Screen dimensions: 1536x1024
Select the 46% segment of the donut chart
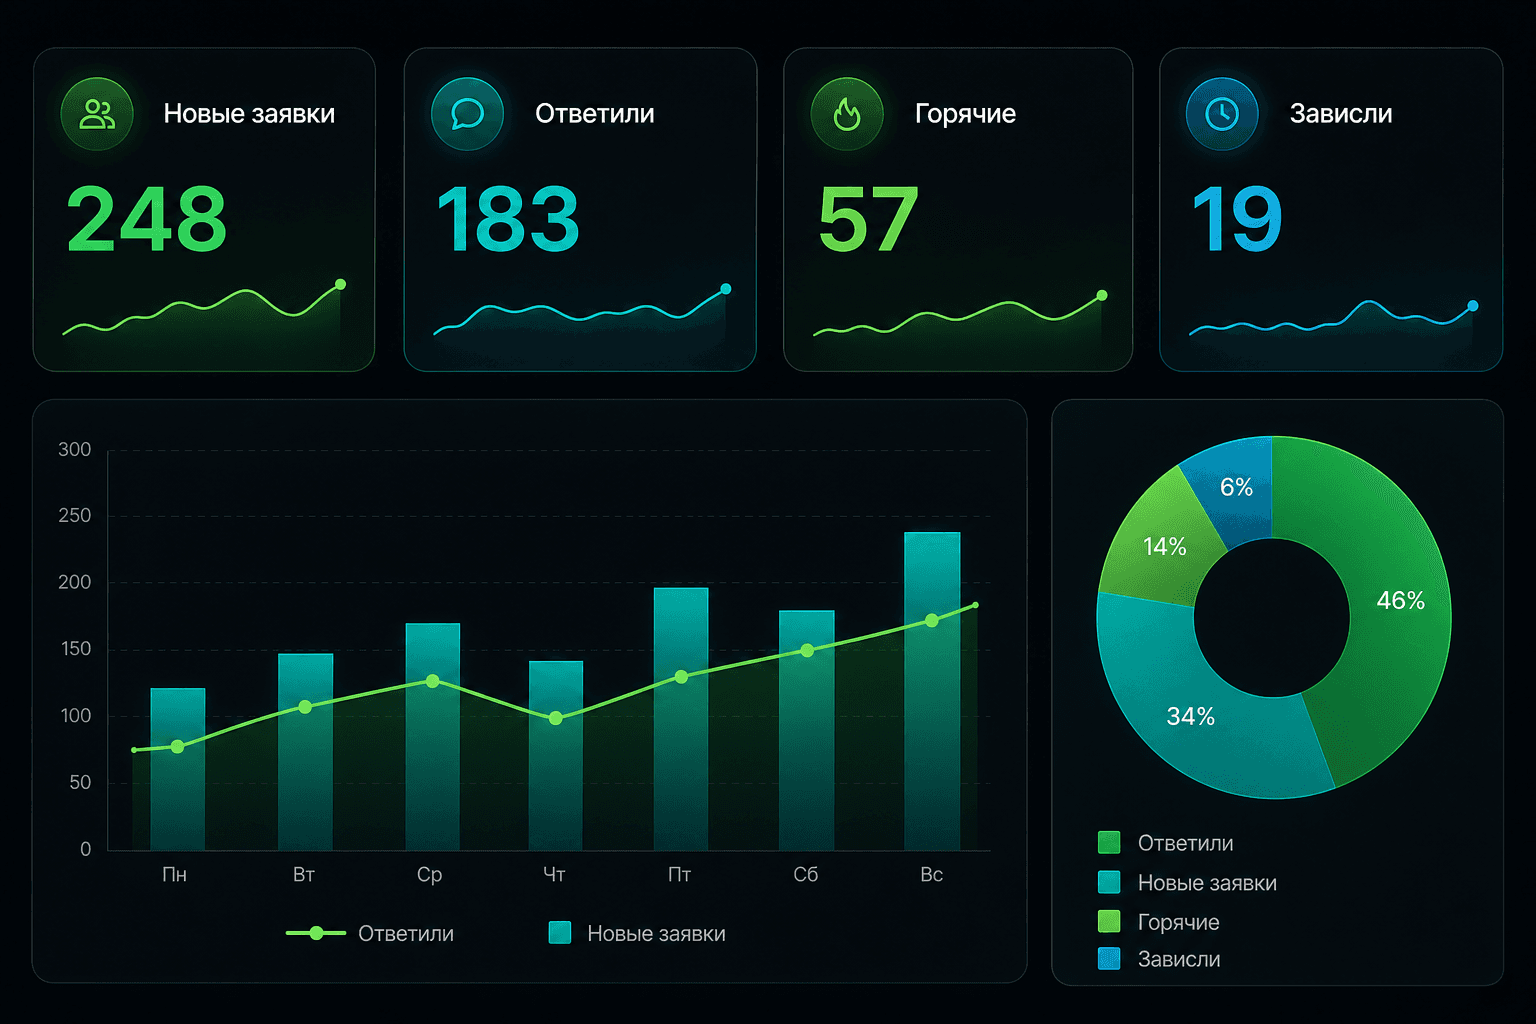(1400, 600)
